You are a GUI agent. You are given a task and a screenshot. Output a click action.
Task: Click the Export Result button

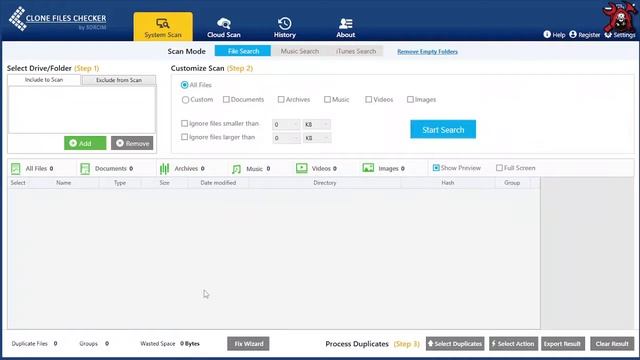tap(562, 344)
